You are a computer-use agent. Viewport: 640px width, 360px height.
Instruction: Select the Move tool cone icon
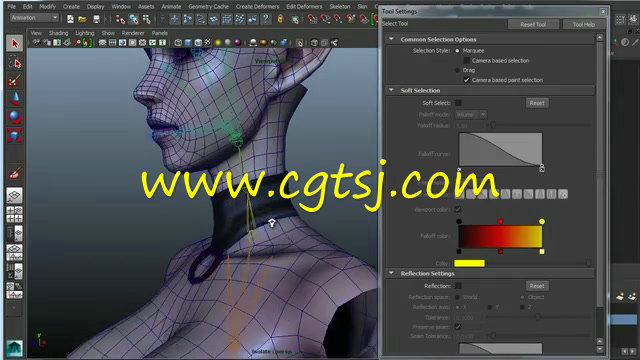[x=15, y=99]
